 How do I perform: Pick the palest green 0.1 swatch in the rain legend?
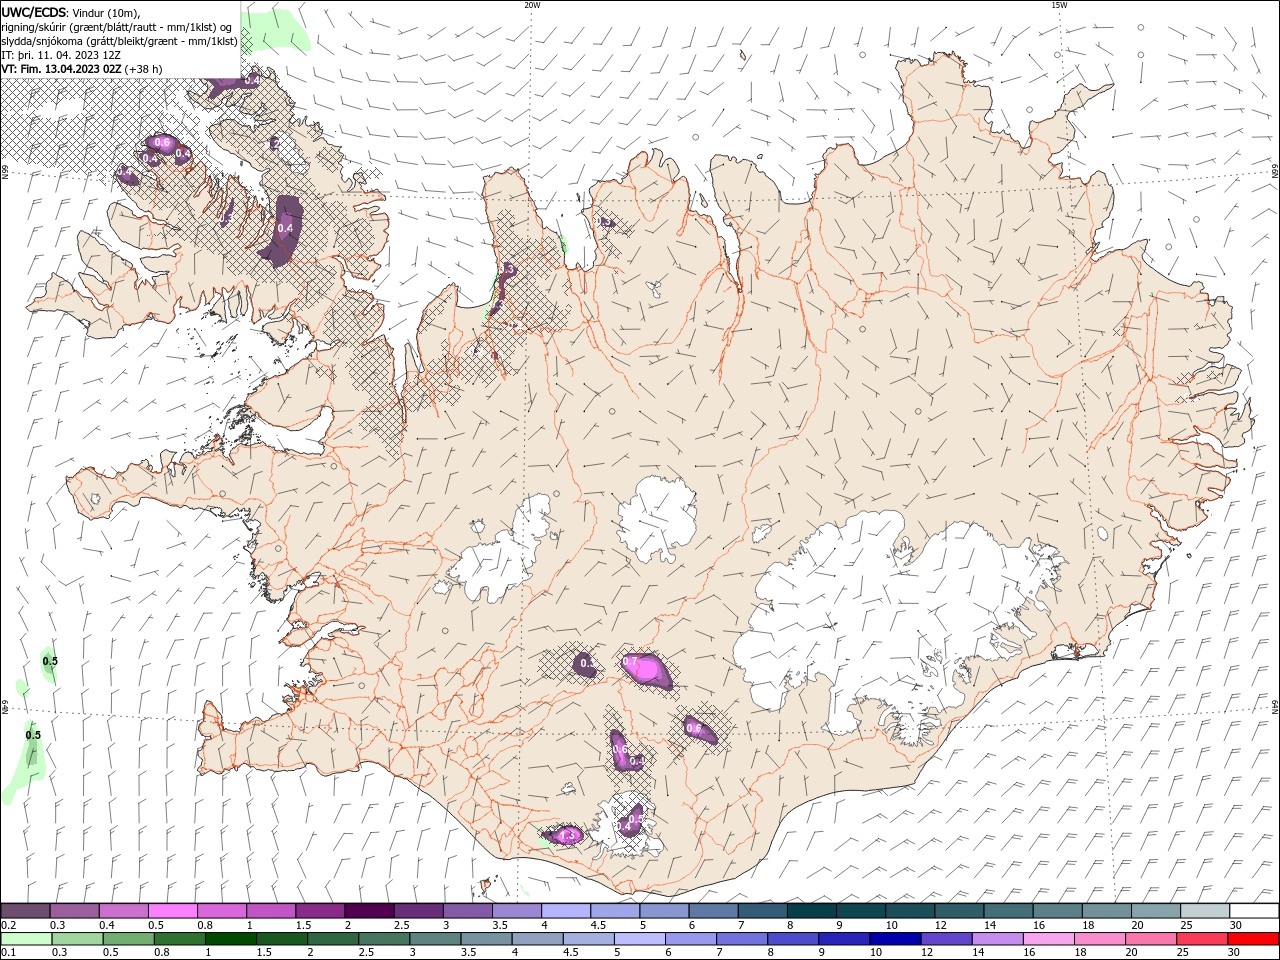(x=26, y=939)
